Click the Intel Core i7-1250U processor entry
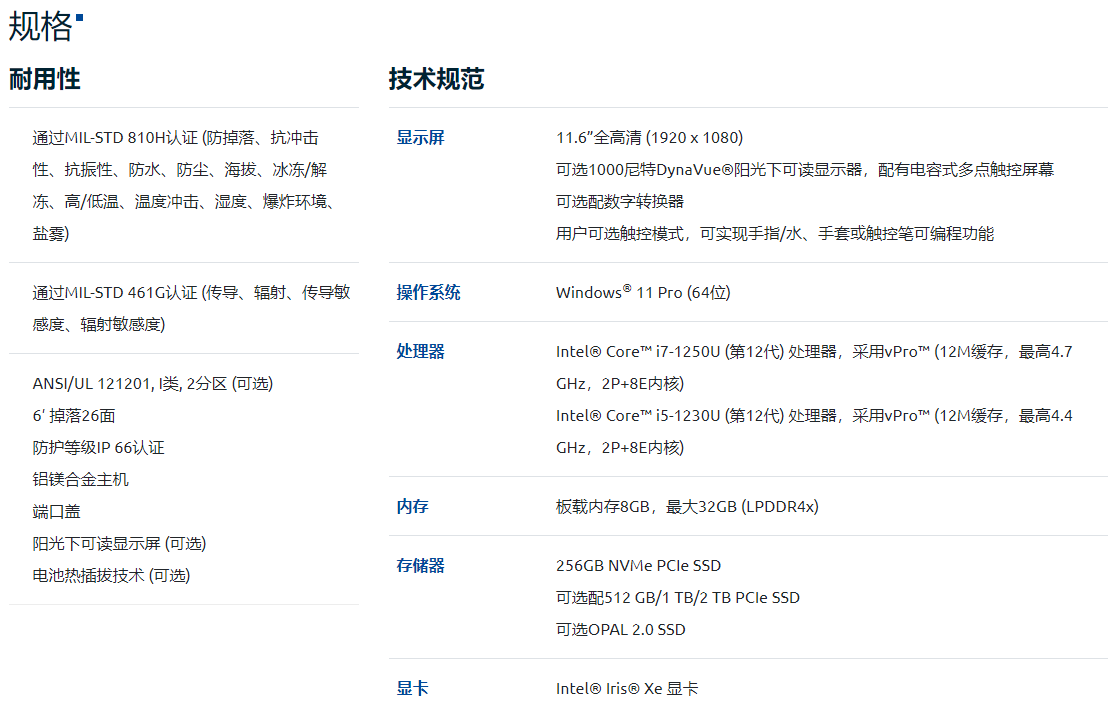Viewport: 1108px width, 715px height. 813,368
